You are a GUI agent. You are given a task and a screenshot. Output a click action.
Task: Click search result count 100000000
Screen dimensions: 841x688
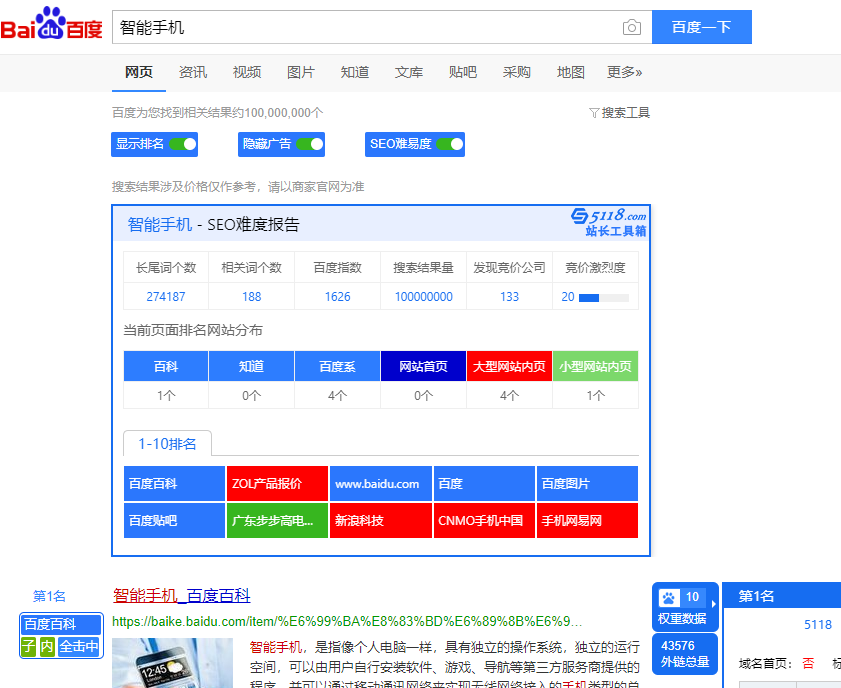point(424,297)
